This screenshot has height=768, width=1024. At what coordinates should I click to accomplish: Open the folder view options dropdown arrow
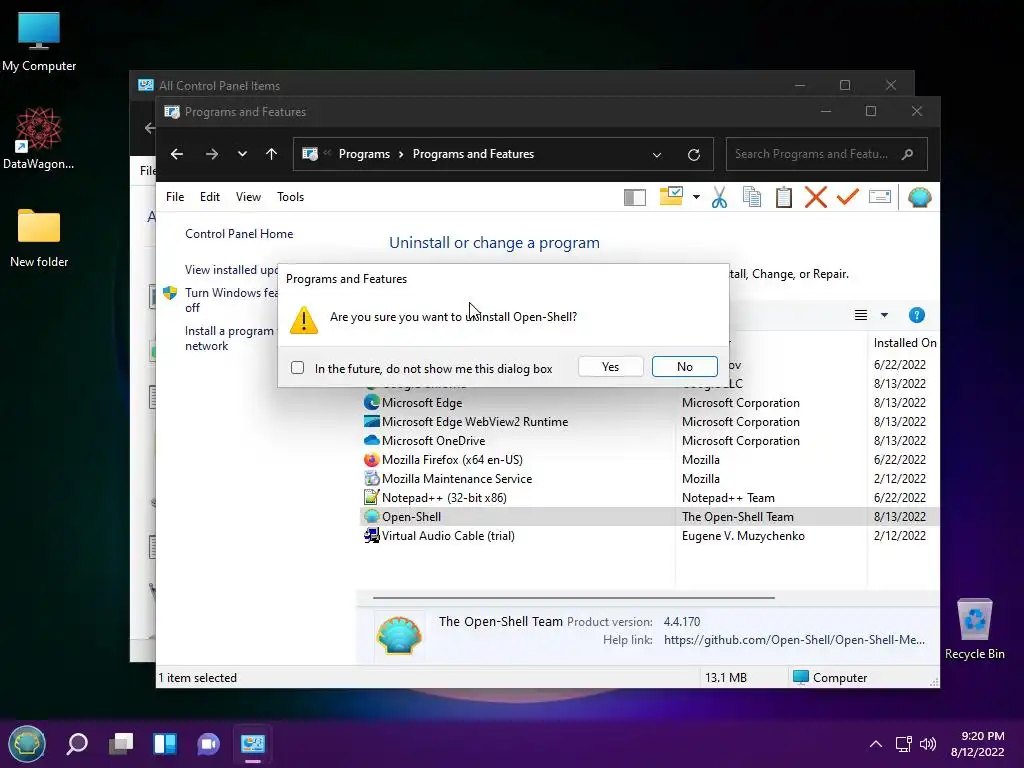(696, 197)
